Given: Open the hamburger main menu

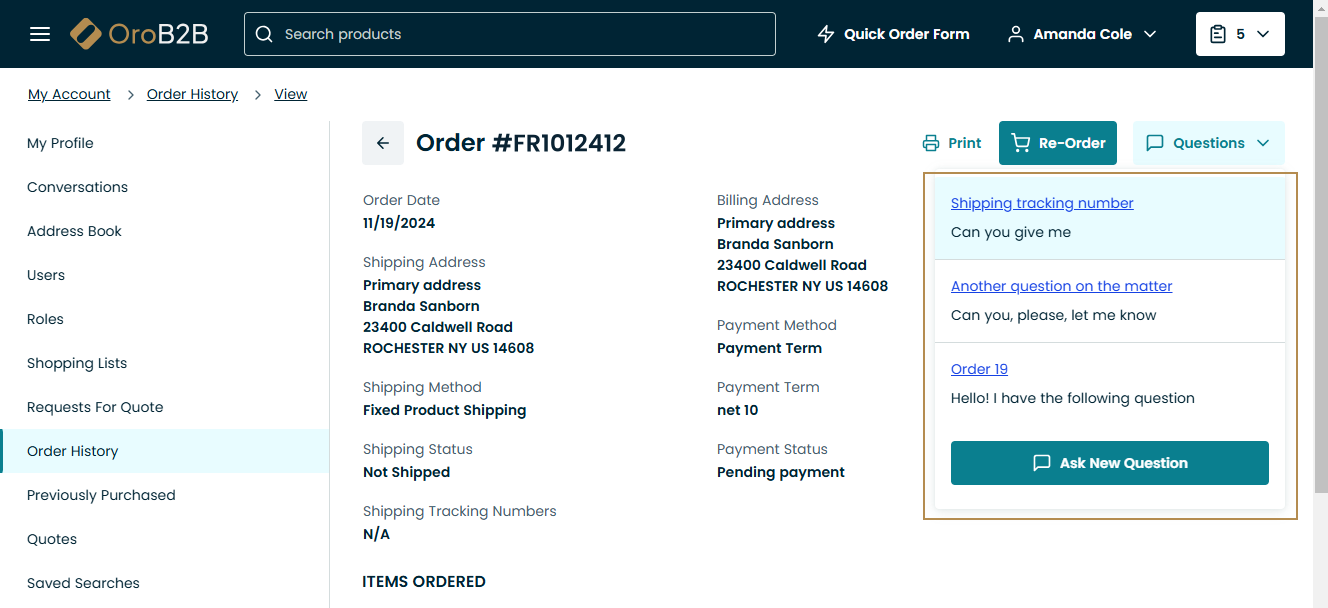Looking at the screenshot, I should [x=40, y=34].
